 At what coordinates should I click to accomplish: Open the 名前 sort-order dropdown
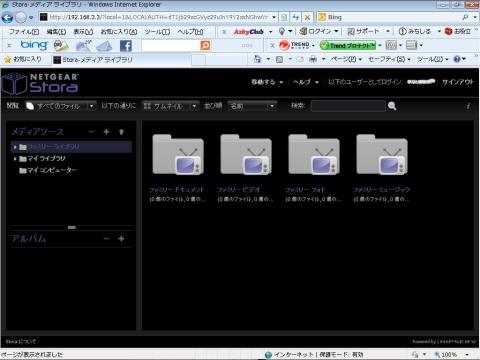[x=252, y=106]
